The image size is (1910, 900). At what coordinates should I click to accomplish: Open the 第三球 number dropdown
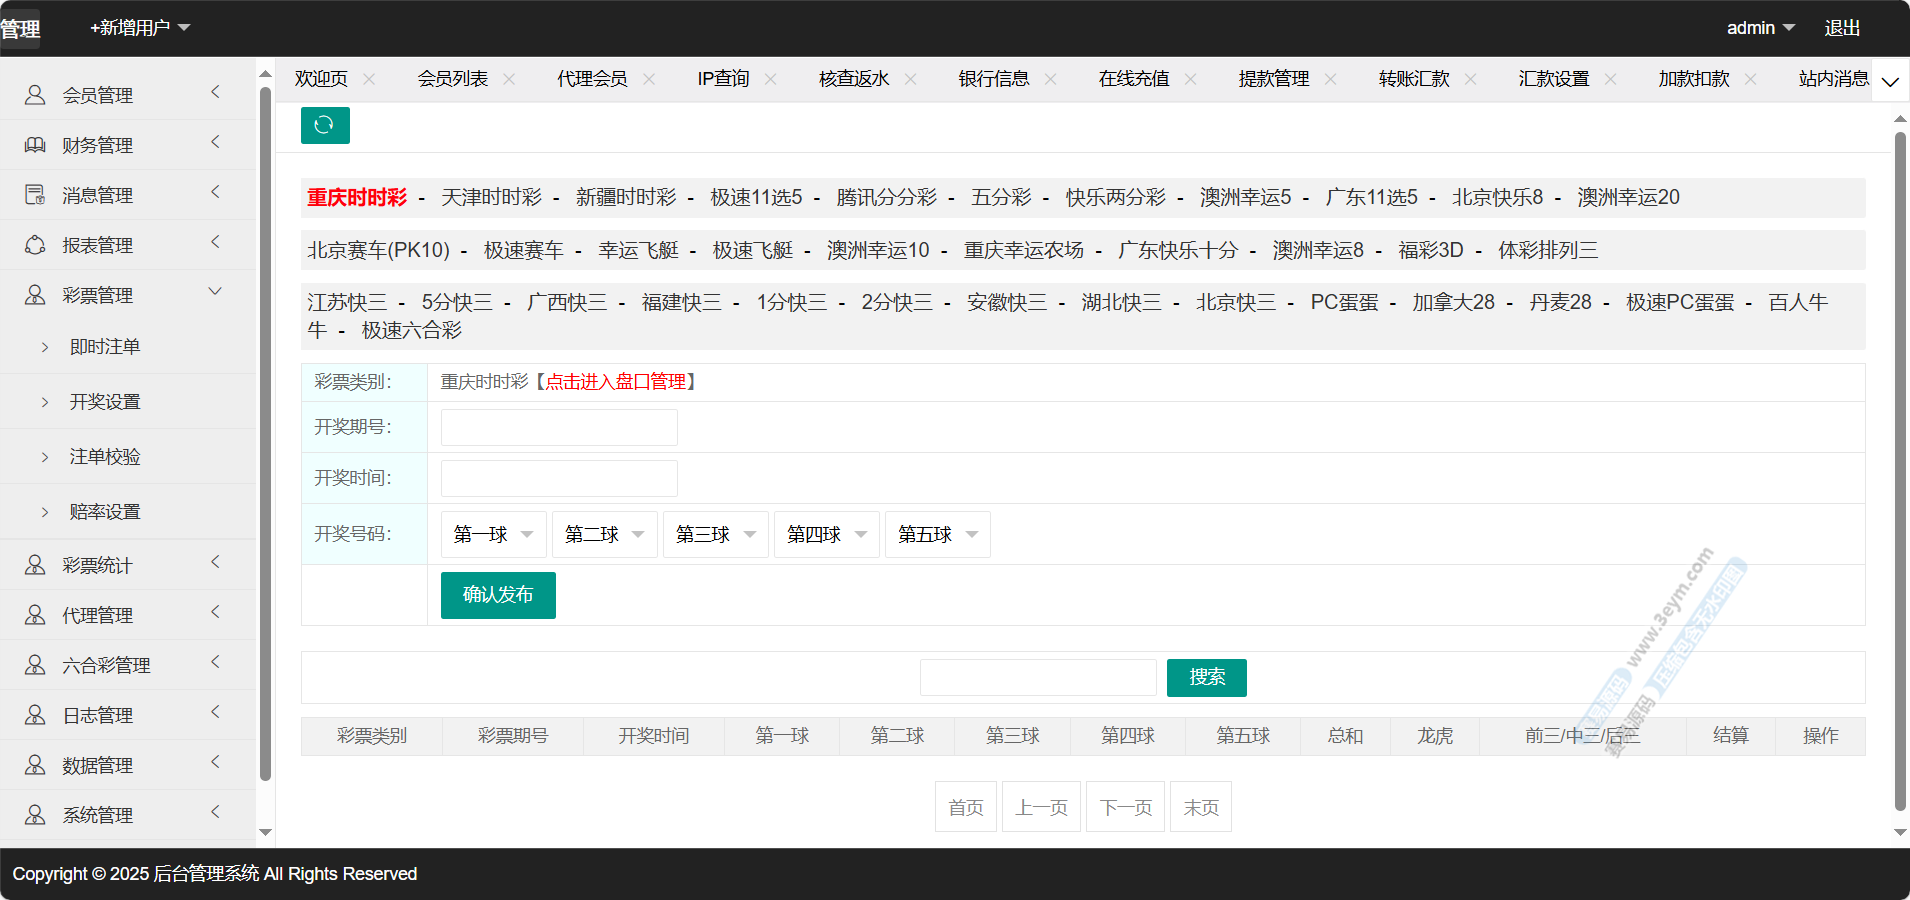[x=715, y=534]
